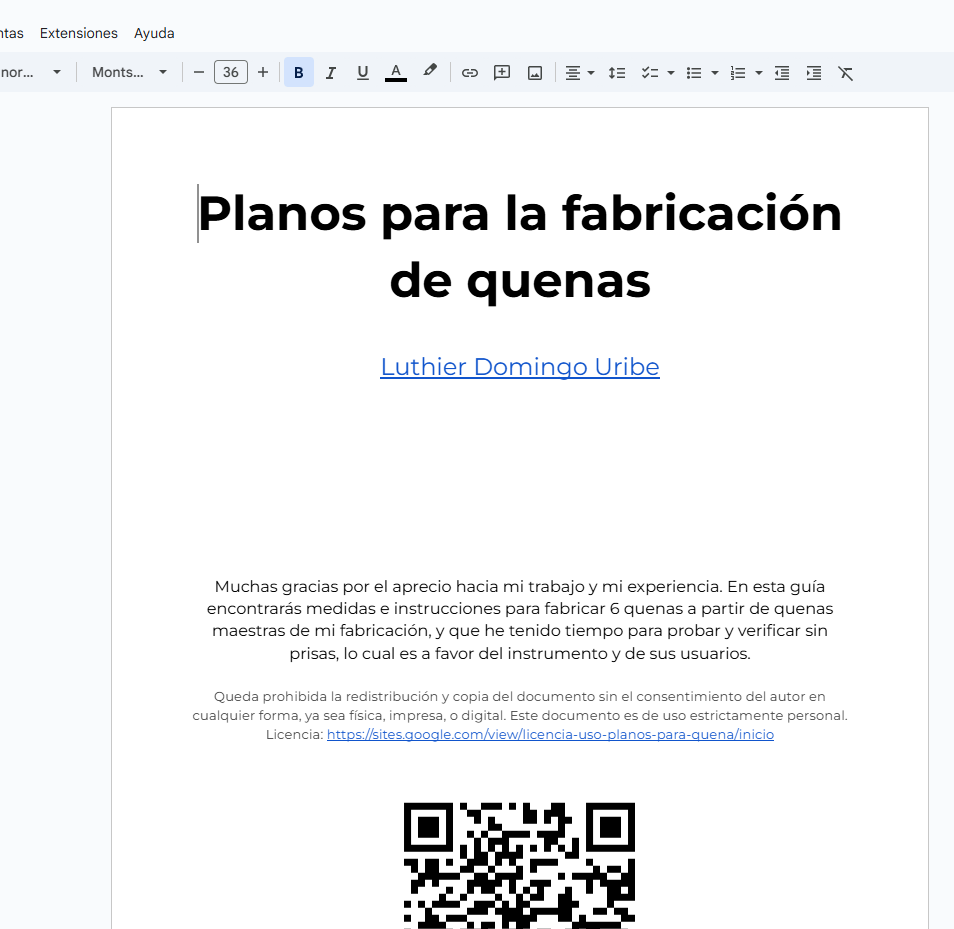This screenshot has height=929, width=954.
Task: Toggle underline formatting
Action: click(363, 72)
